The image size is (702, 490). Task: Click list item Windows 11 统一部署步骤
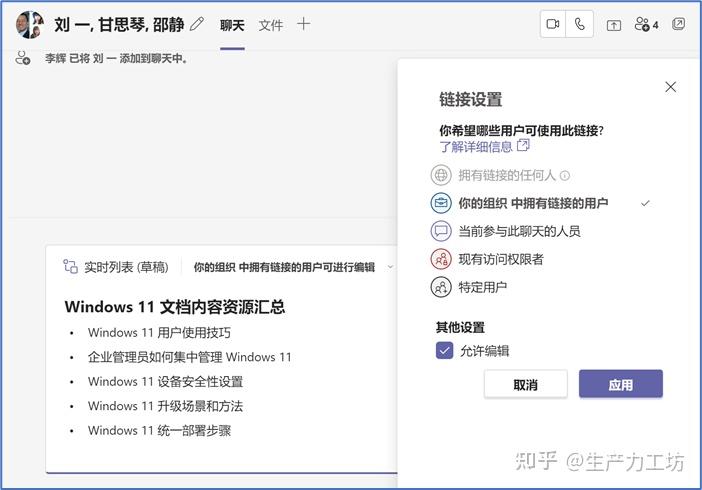point(159,430)
